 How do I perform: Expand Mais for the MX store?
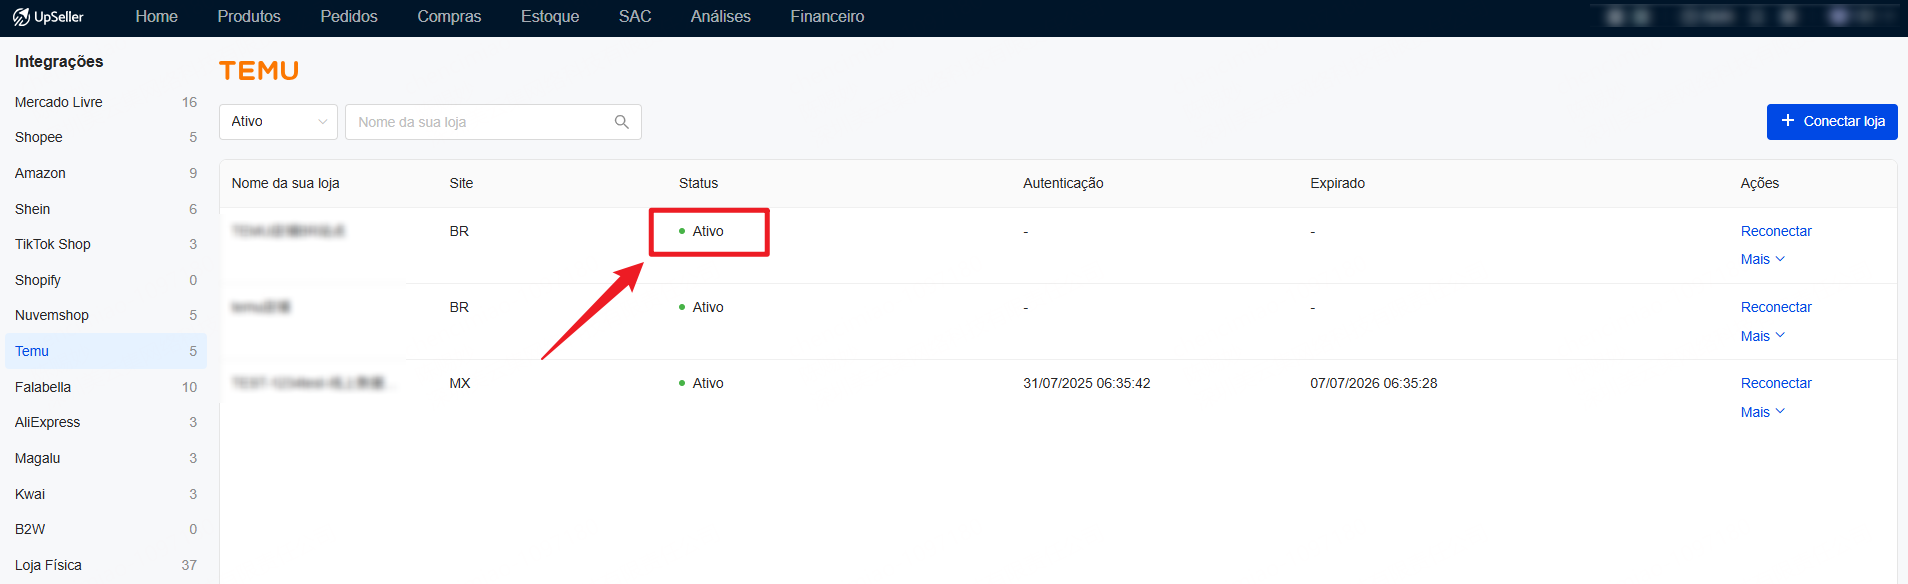pos(1762,412)
